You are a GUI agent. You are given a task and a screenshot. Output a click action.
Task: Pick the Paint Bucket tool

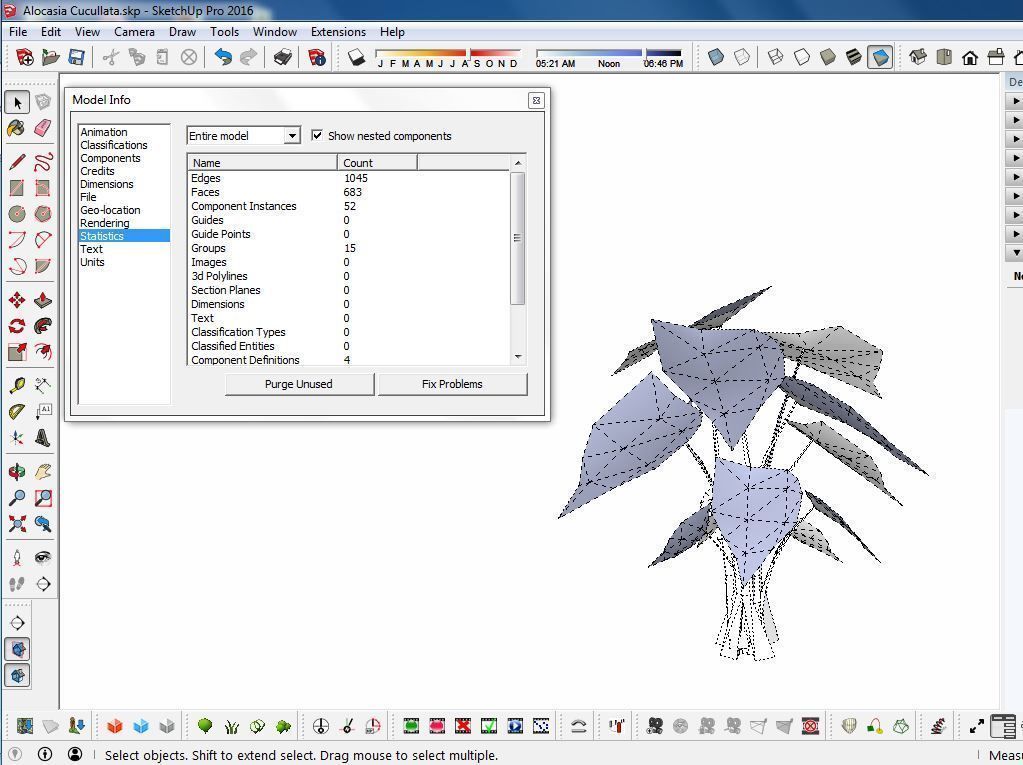tap(17, 128)
